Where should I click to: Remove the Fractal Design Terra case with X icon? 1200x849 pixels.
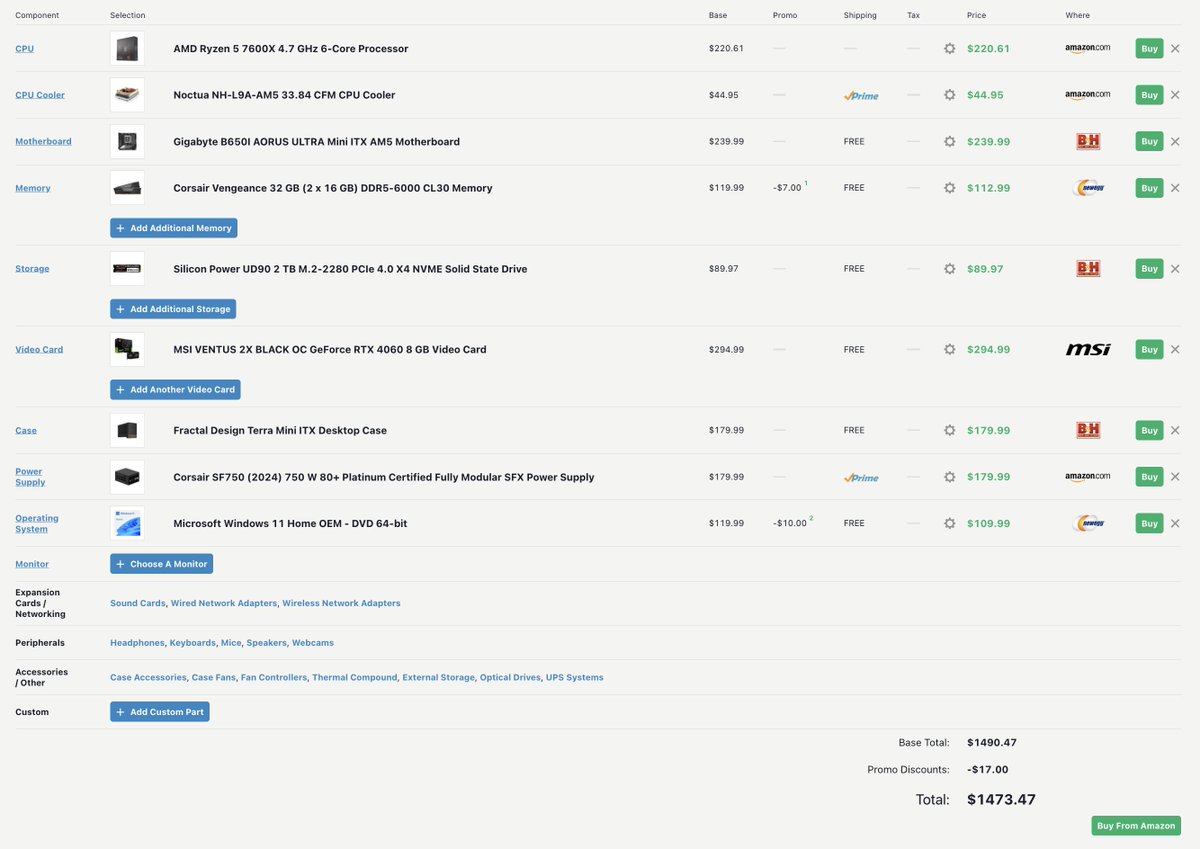tap(1175, 430)
